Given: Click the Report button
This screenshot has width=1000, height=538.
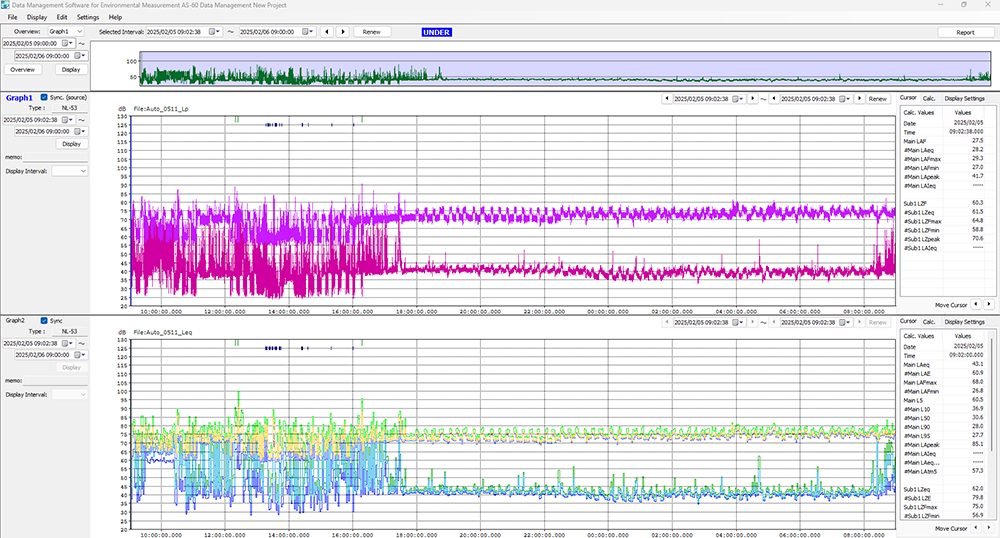Looking at the screenshot, I should pos(965,33).
